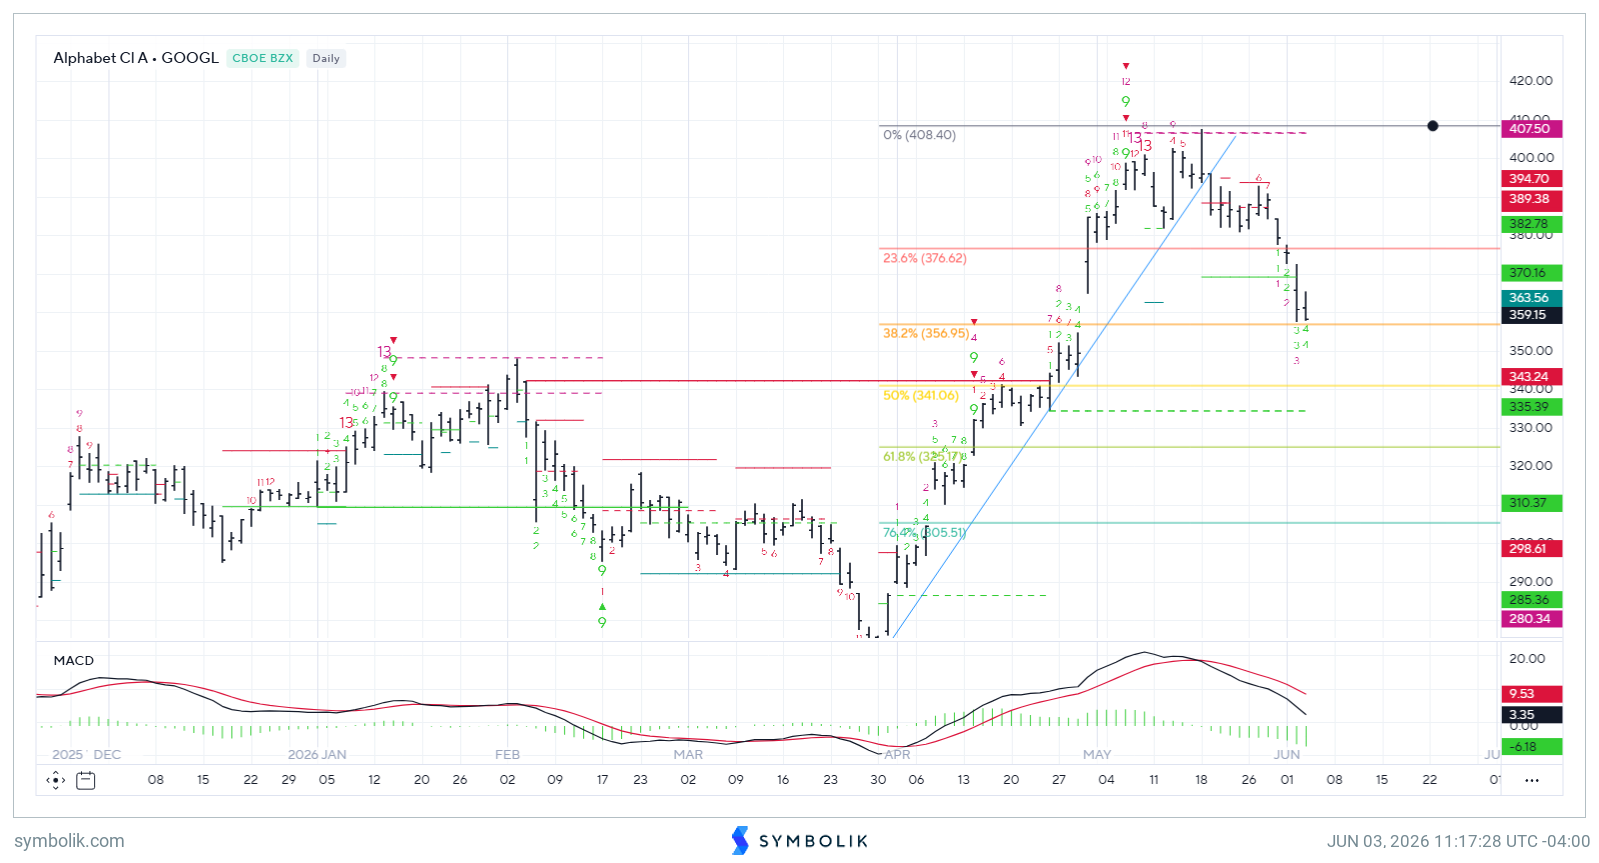Select the 298.61 red price tag

coord(1531,549)
